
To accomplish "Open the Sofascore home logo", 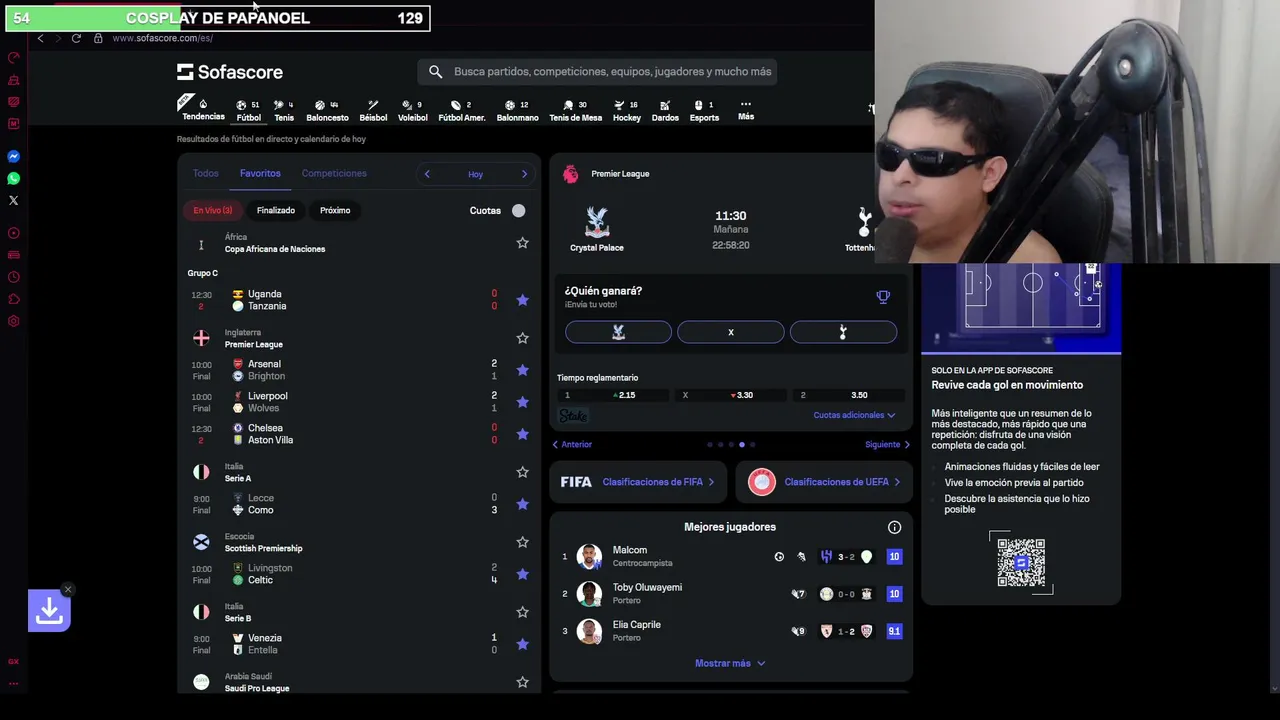I will click(x=230, y=72).
